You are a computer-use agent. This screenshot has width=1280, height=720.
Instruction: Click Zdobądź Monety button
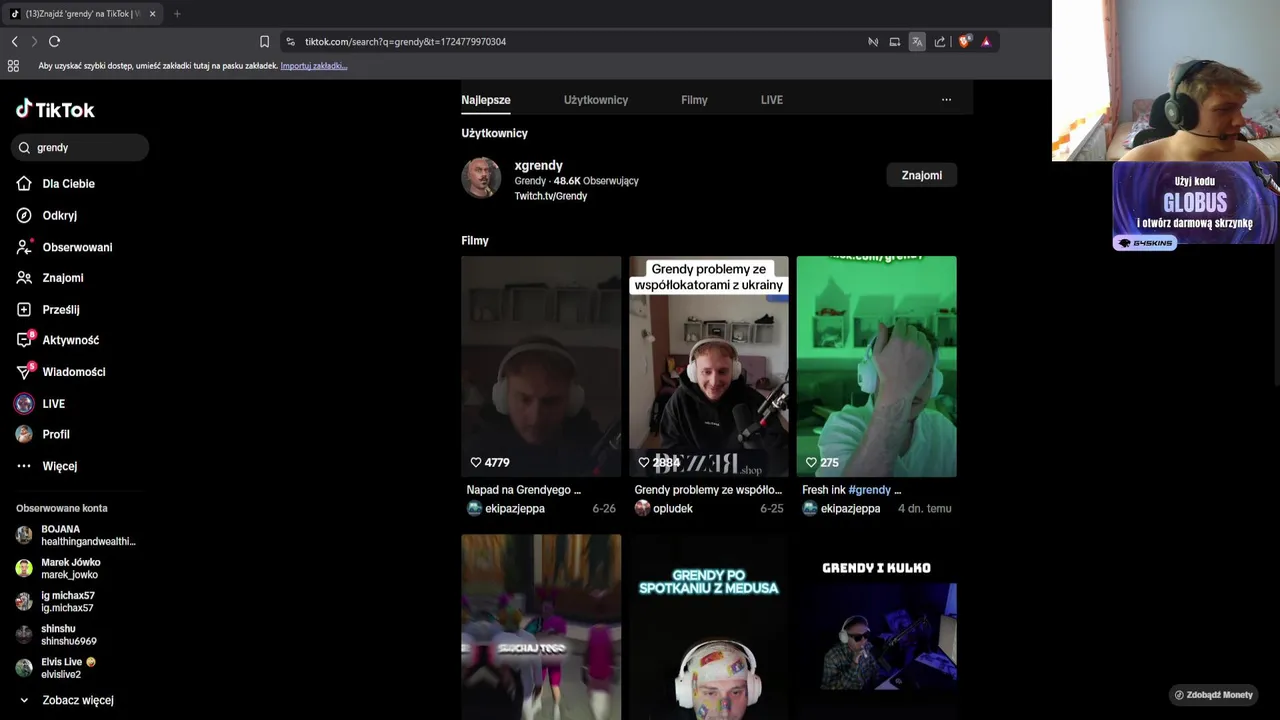point(1214,695)
